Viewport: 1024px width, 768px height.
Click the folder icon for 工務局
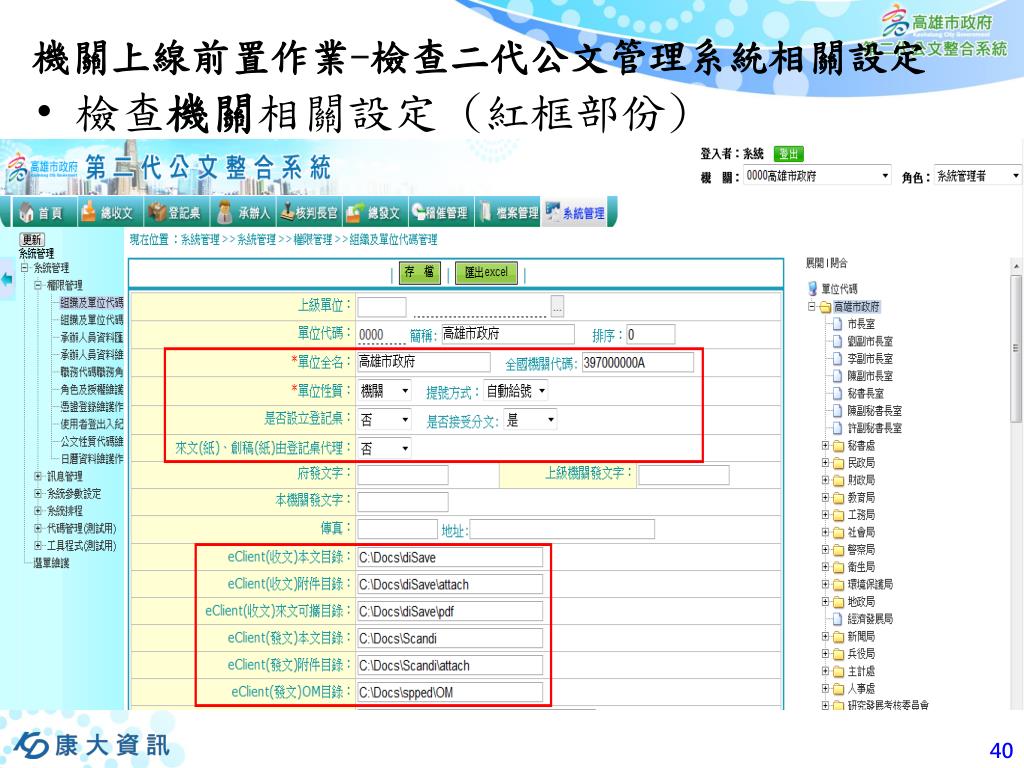click(839, 515)
